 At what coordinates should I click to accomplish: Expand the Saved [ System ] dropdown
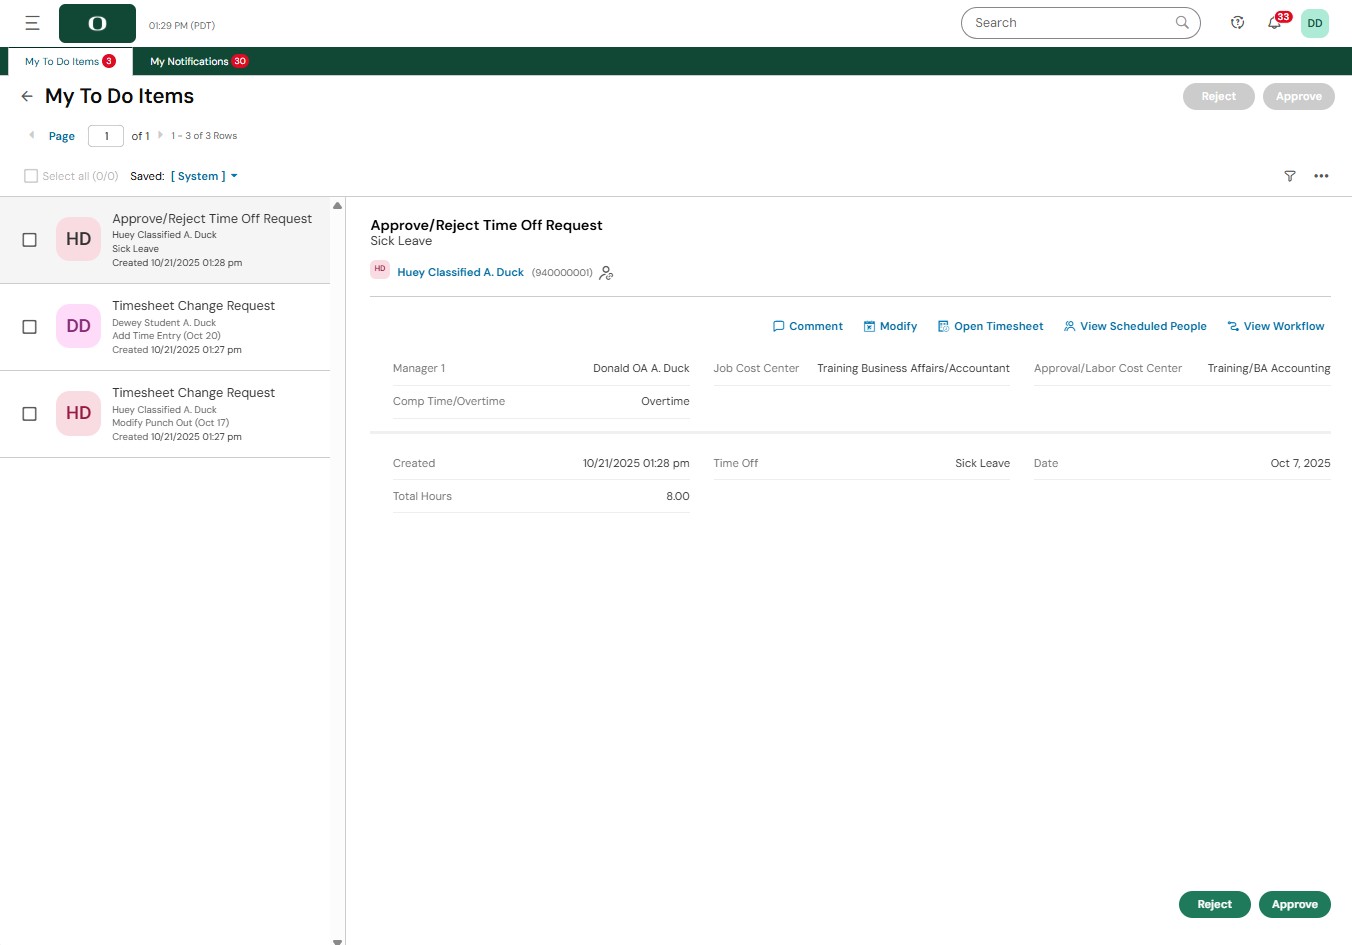click(204, 176)
